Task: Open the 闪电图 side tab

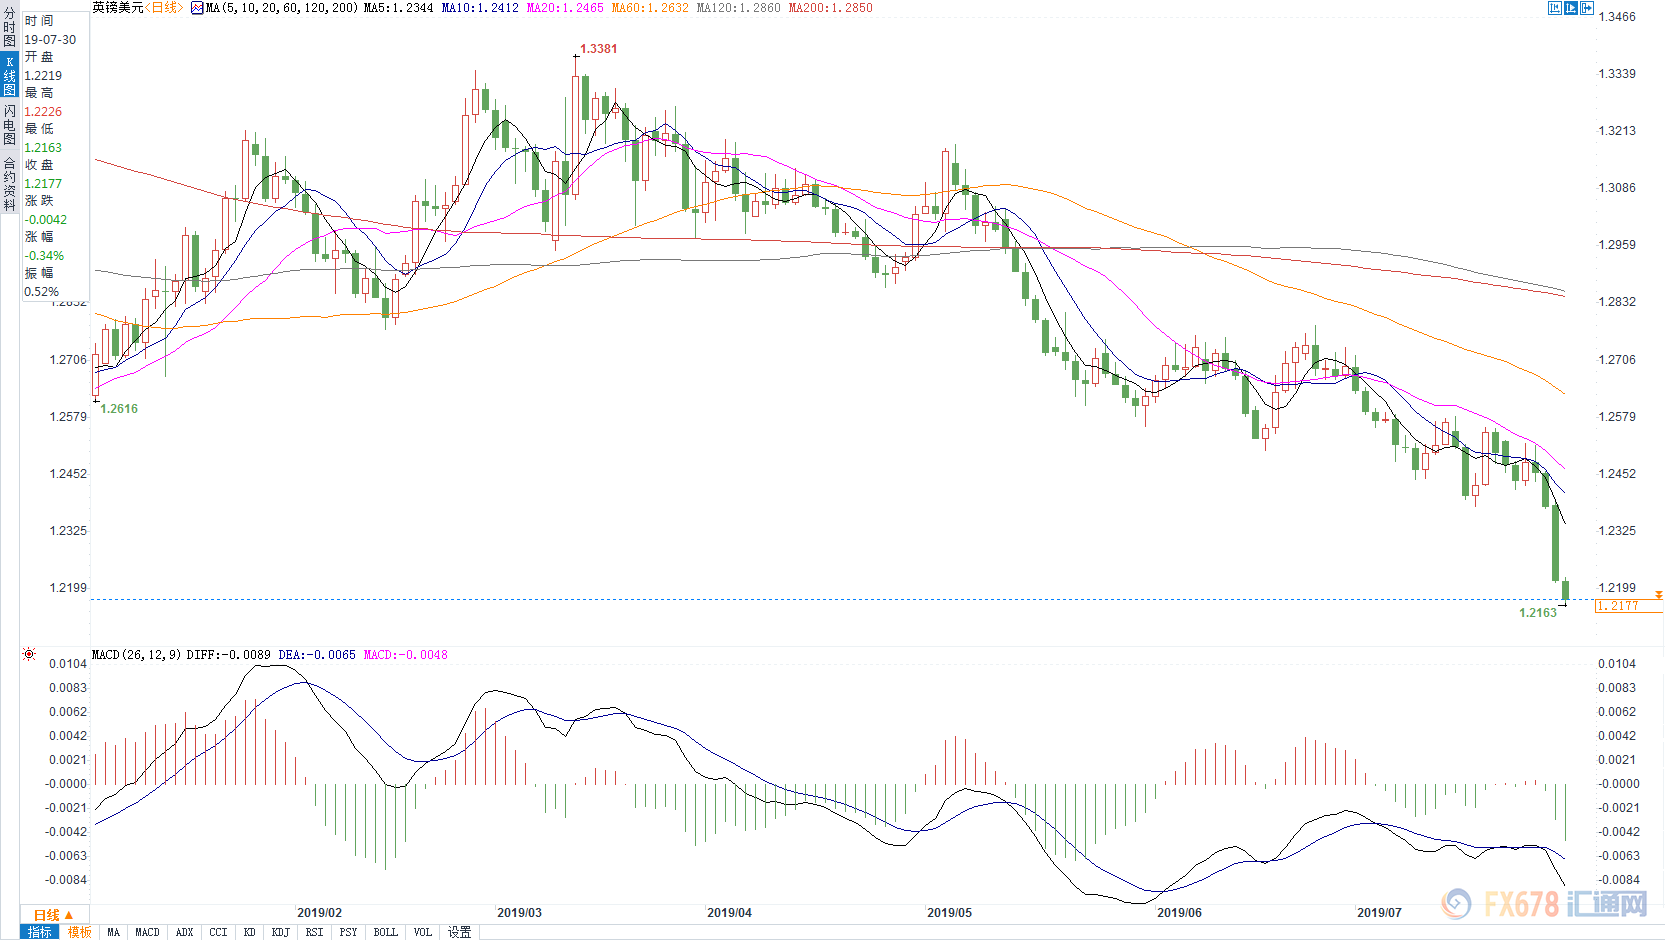Action: [x=10, y=125]
